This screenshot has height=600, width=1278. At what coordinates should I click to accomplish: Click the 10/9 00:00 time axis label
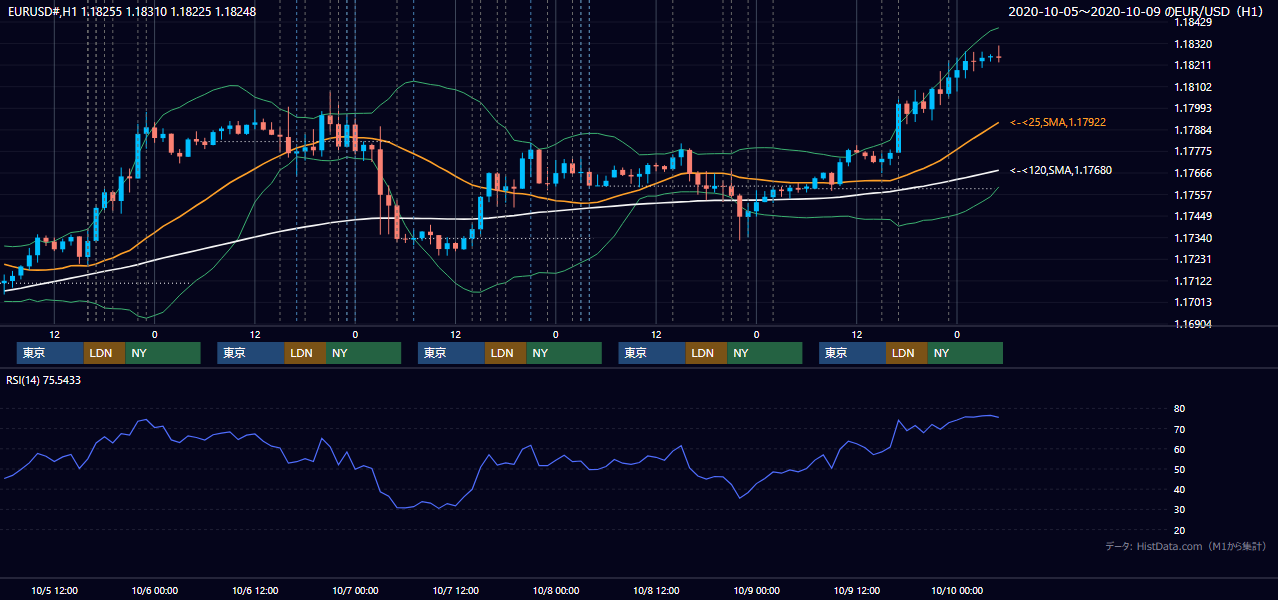tap(756, 590)
